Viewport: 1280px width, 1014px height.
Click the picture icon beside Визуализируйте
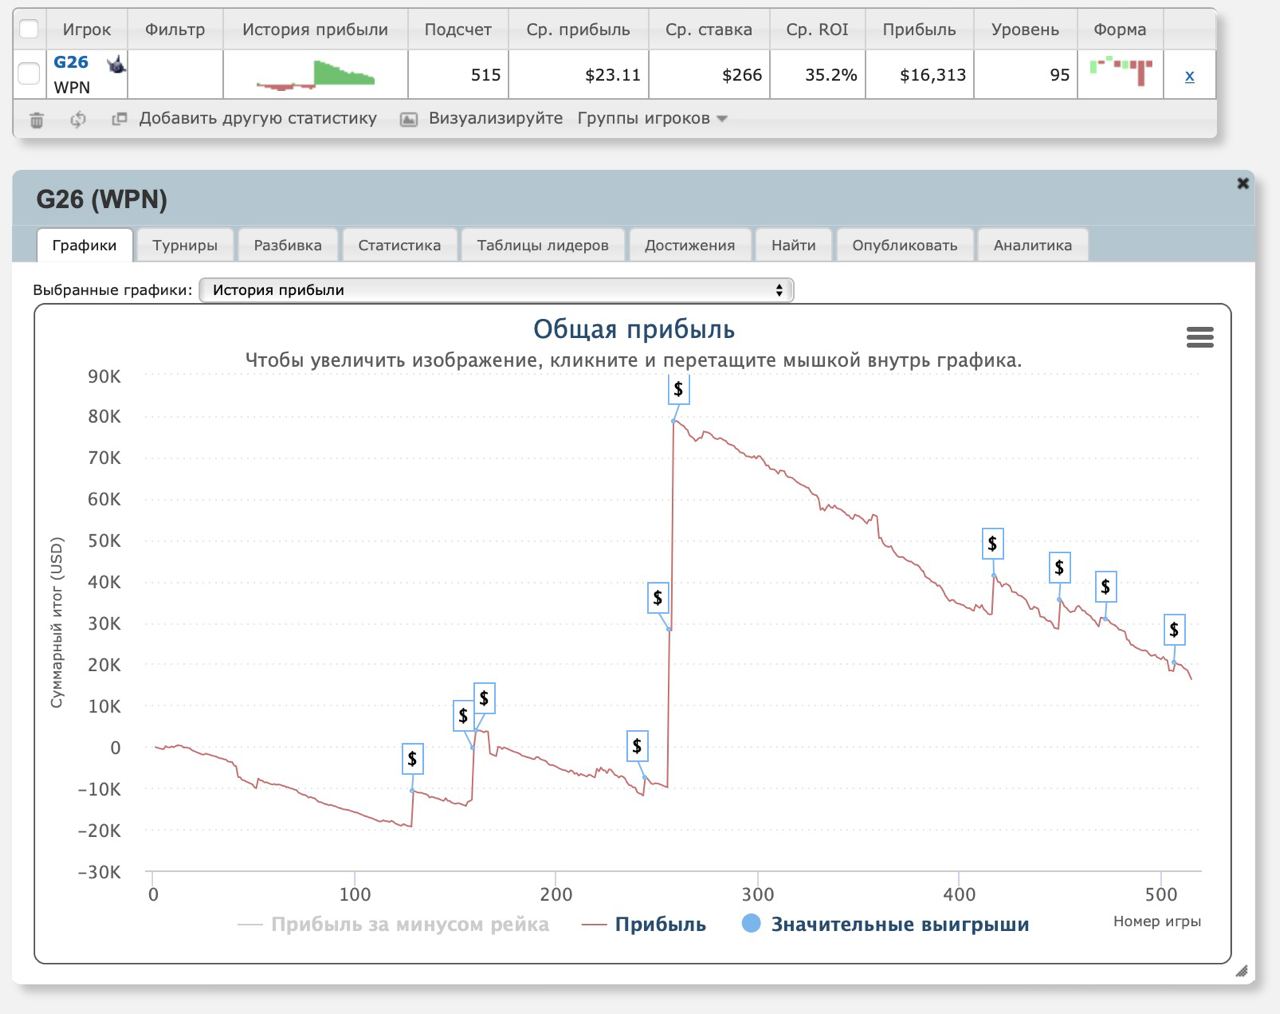[408, 119]
